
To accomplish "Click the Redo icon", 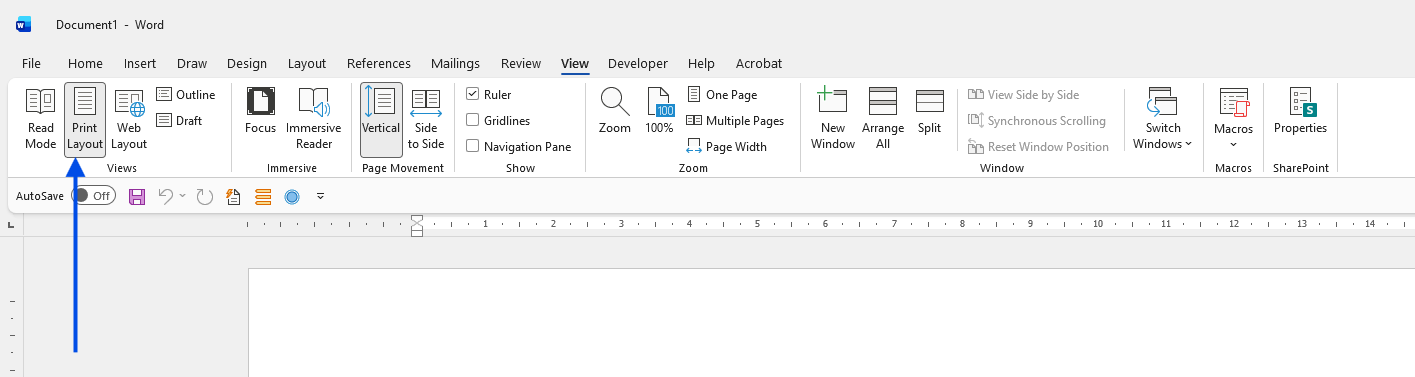I will pos(205,196).
